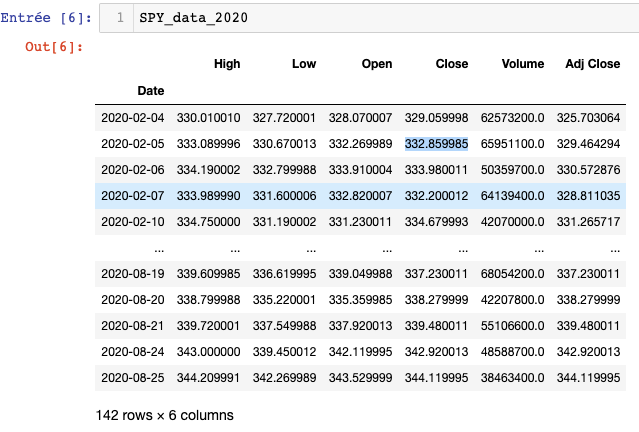
Task: Select the Volume column header
Action: click(x=522, y=64)
